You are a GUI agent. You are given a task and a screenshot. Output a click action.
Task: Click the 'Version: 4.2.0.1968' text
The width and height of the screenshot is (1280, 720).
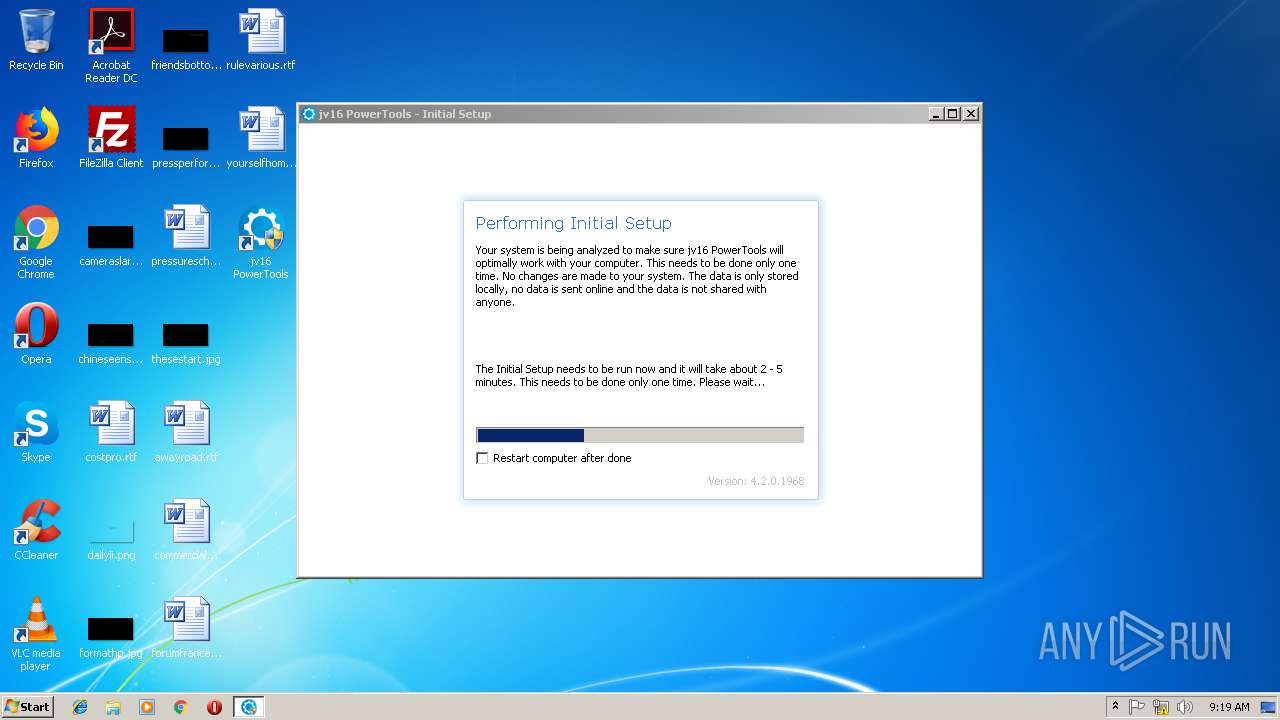click(x=756, y=481)
